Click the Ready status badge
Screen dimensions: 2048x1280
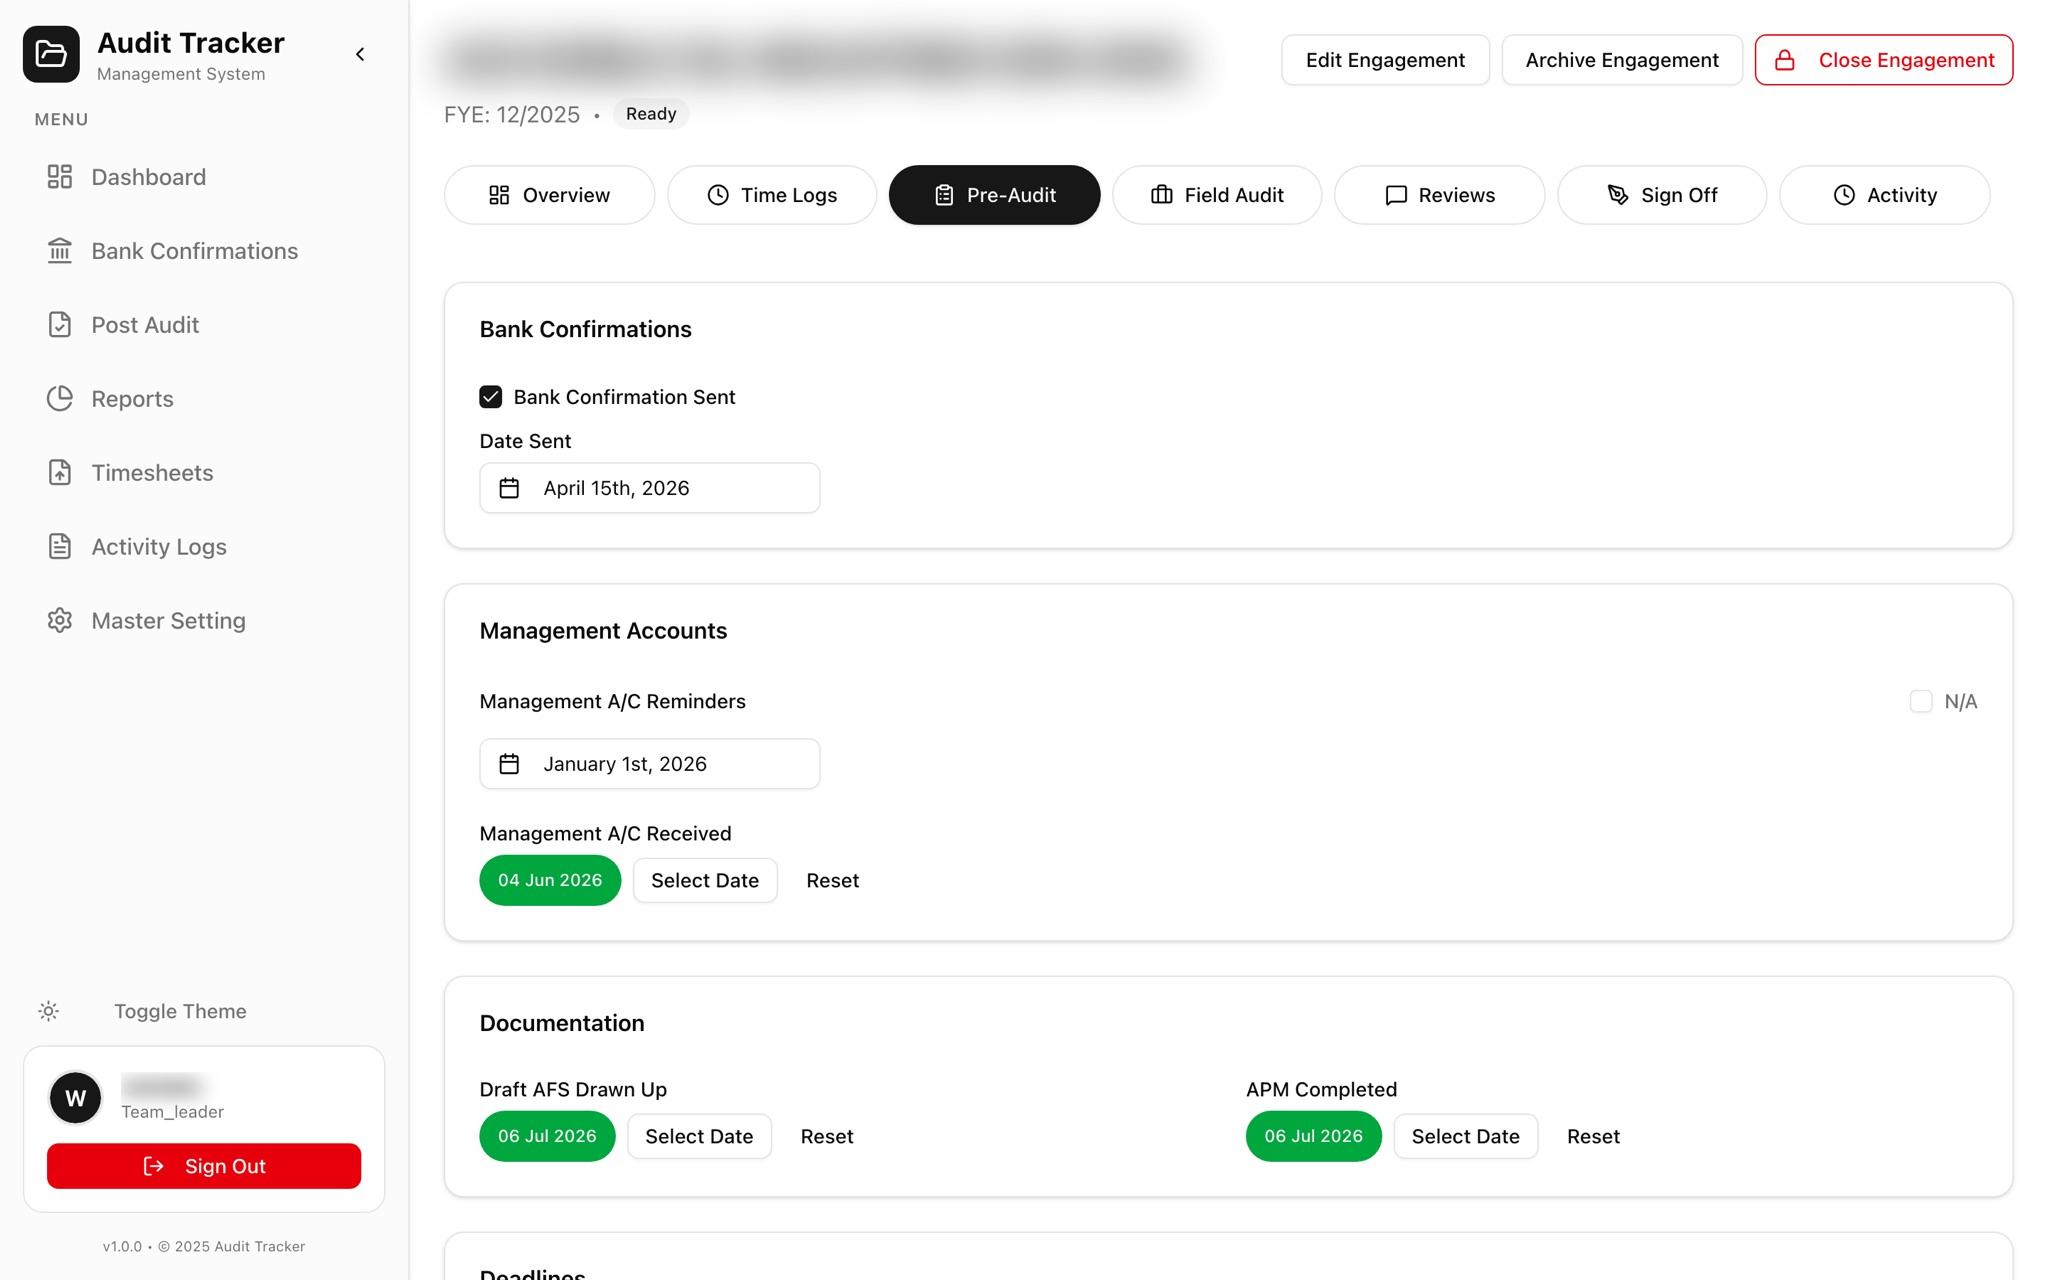pos(651,114)
